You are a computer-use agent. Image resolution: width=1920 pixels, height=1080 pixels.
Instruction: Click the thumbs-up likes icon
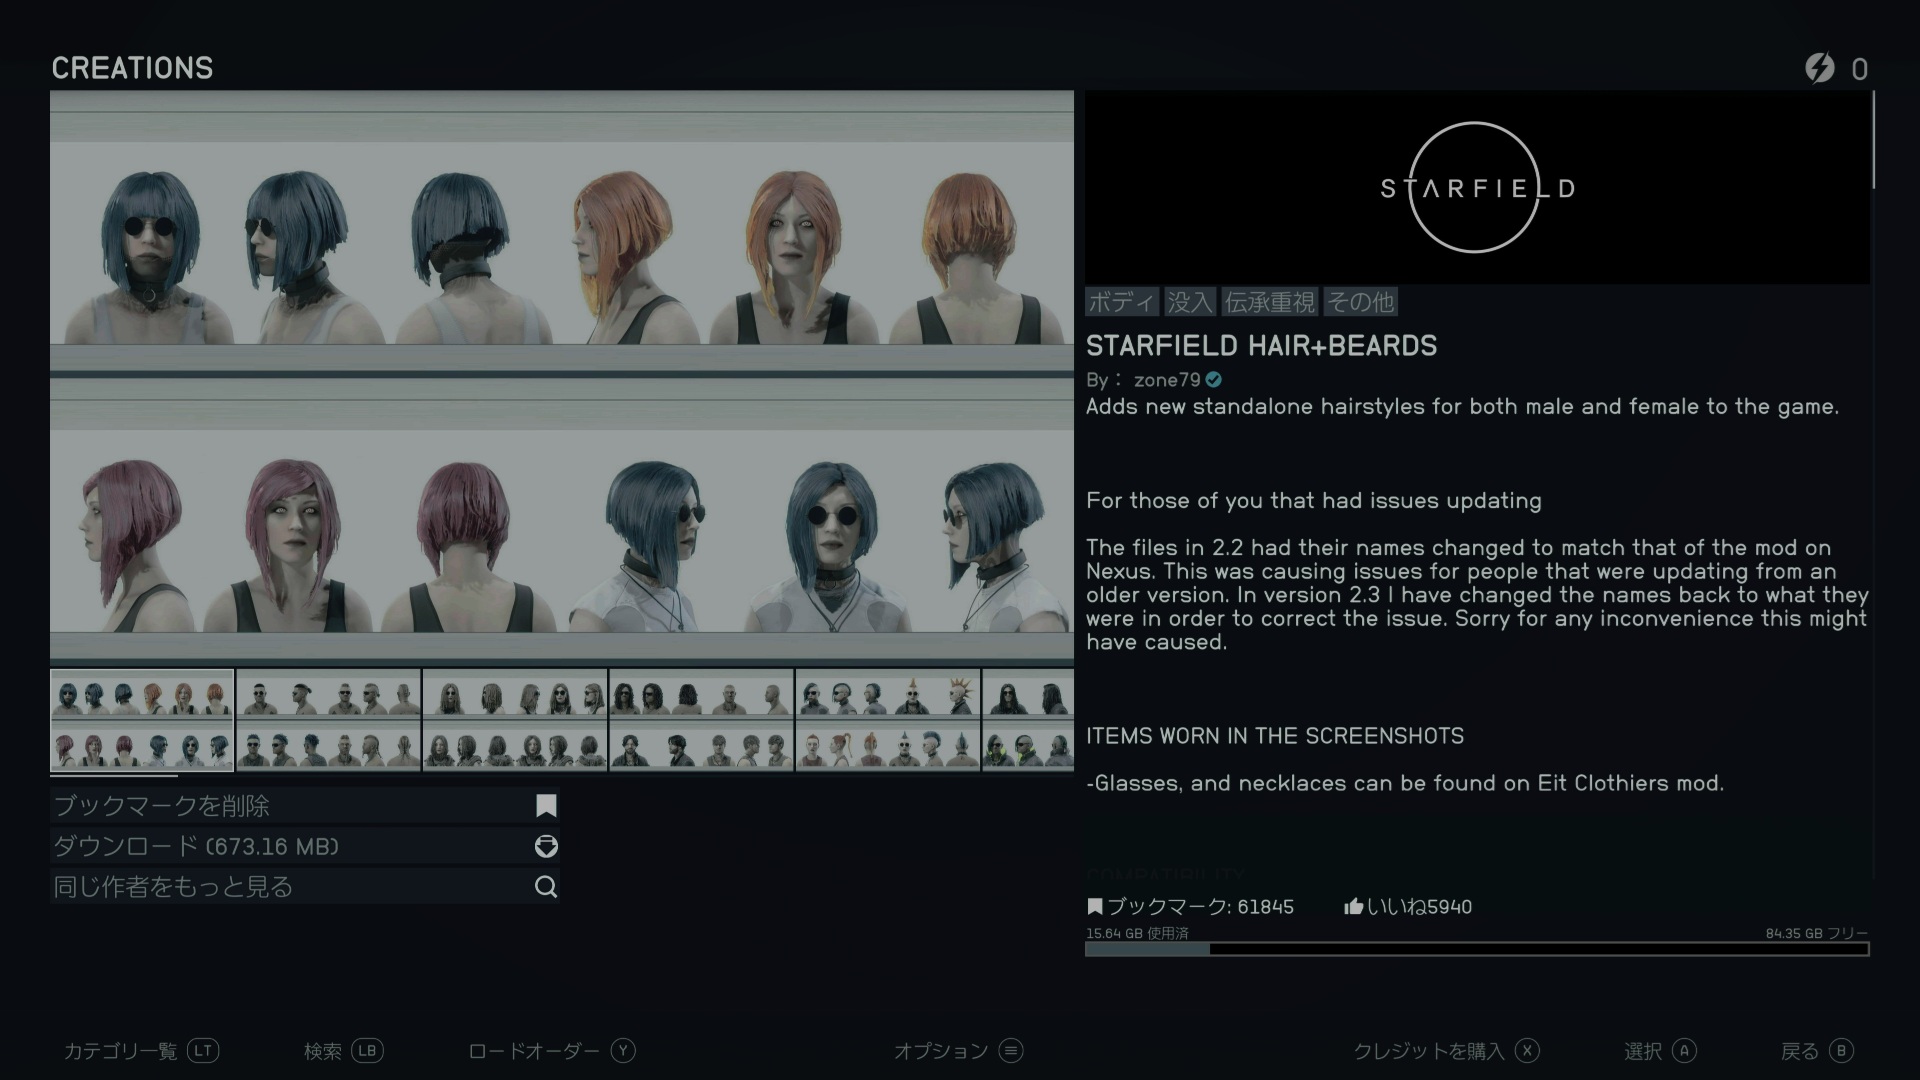coord(1353,907)
